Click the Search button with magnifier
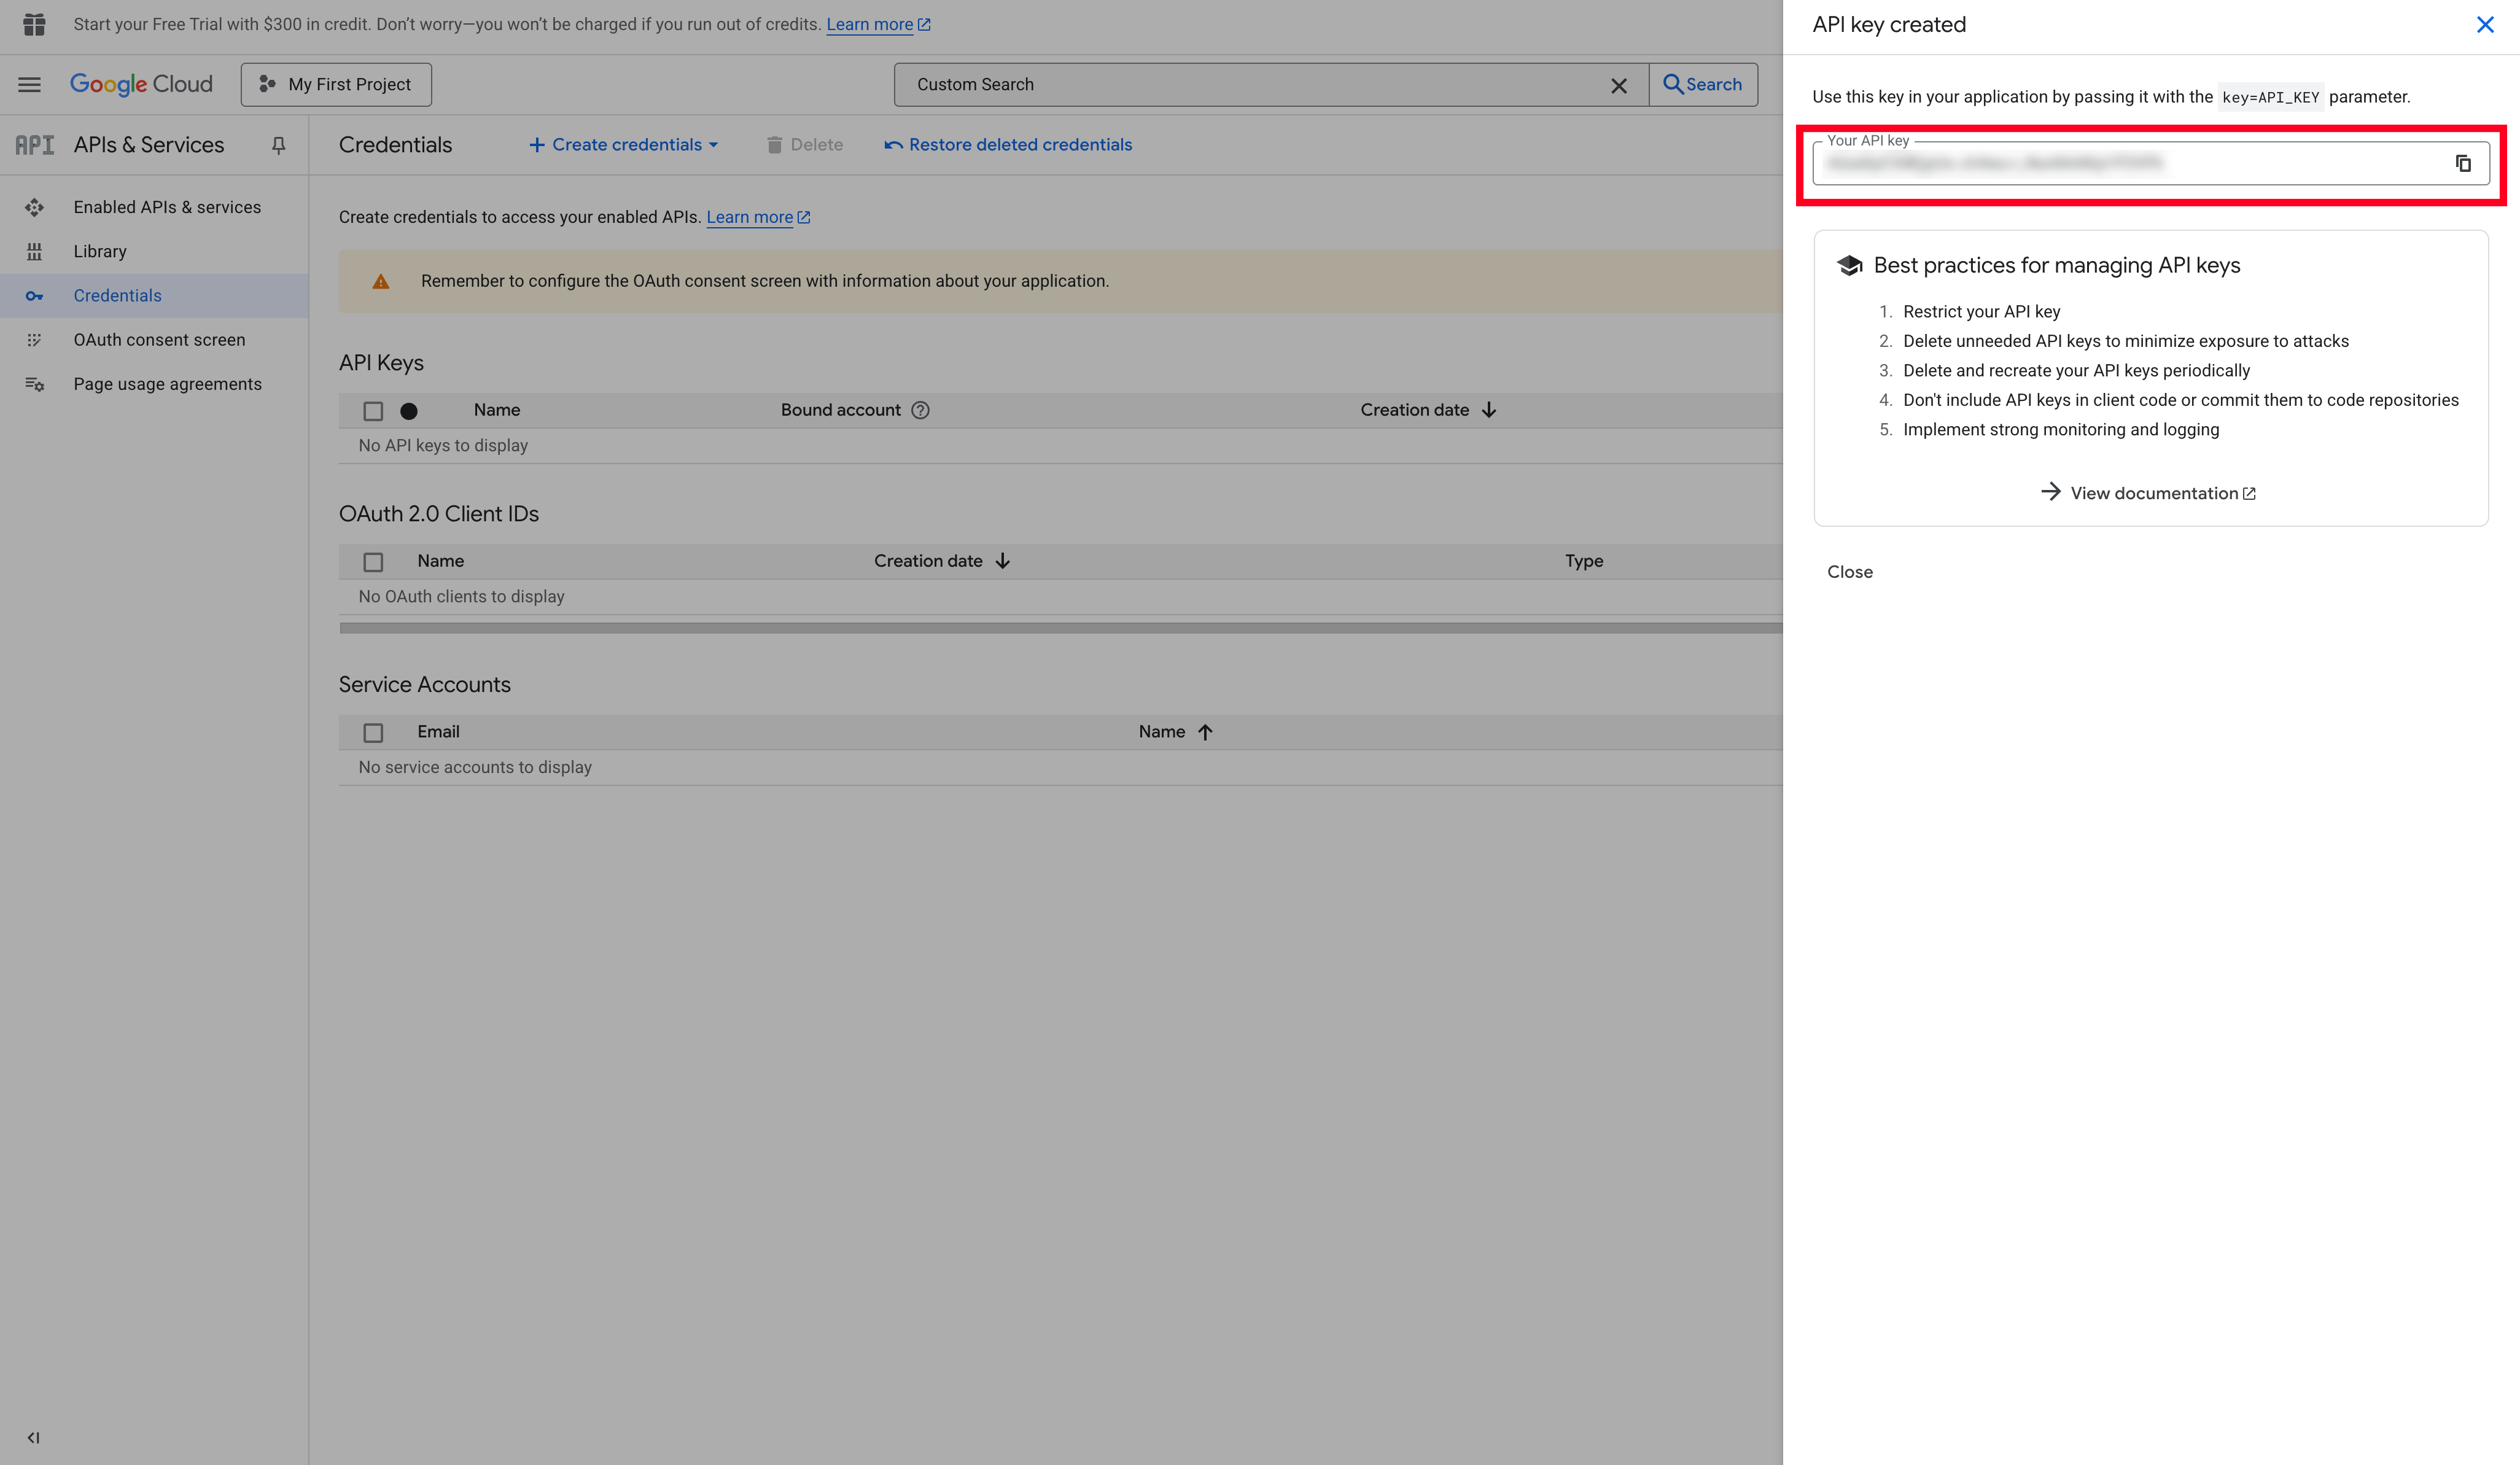Screen dimensions: 2520x1465 (x=1703, y=85)
